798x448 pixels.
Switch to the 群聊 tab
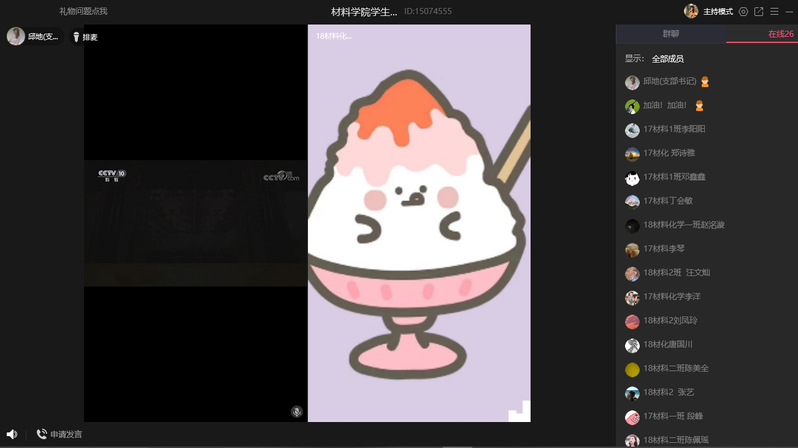click(670, 34)
